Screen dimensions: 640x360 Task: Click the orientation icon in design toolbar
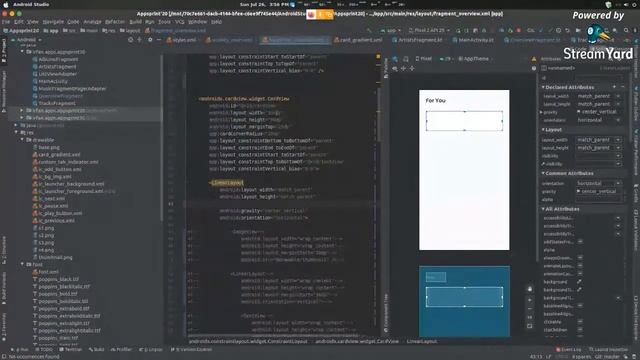click(406, 59)
